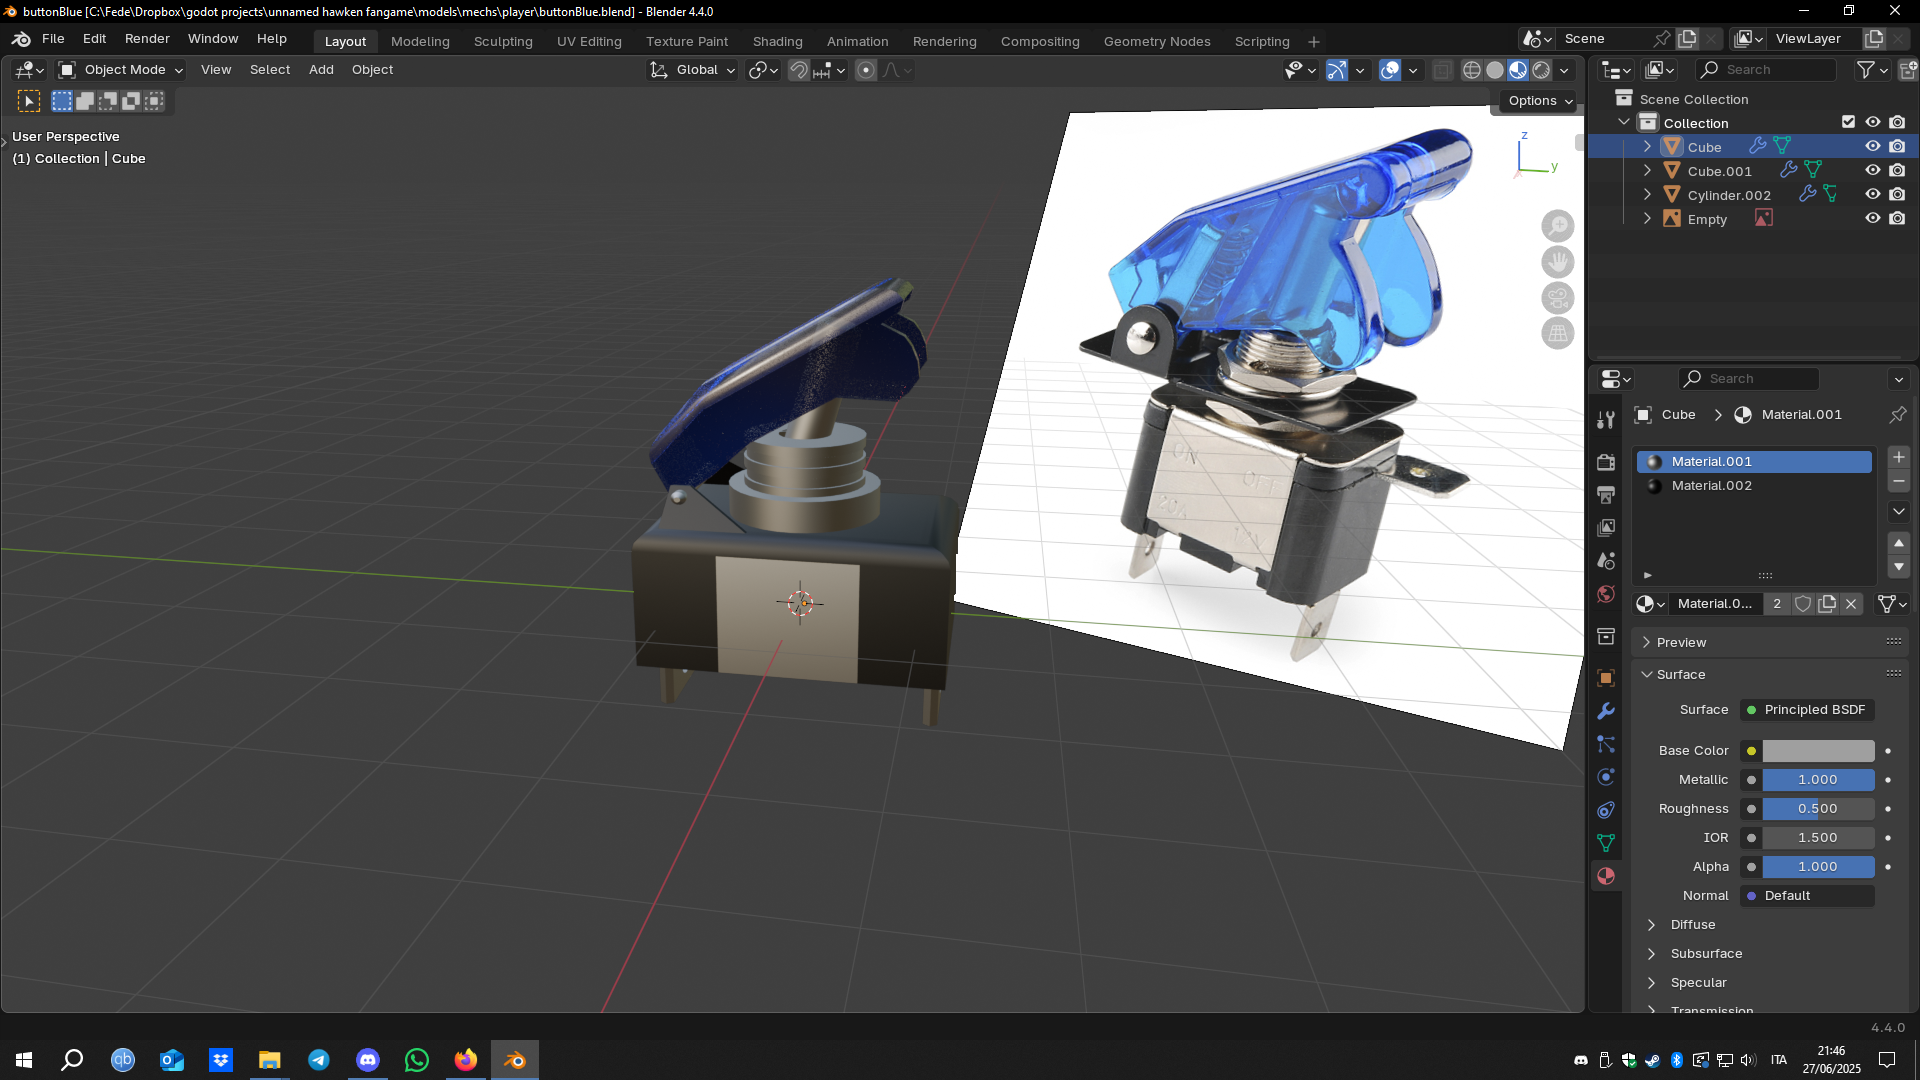Open the Collection properties tab
The image size is (1920, 1080).
click(x=1606, y=636)
